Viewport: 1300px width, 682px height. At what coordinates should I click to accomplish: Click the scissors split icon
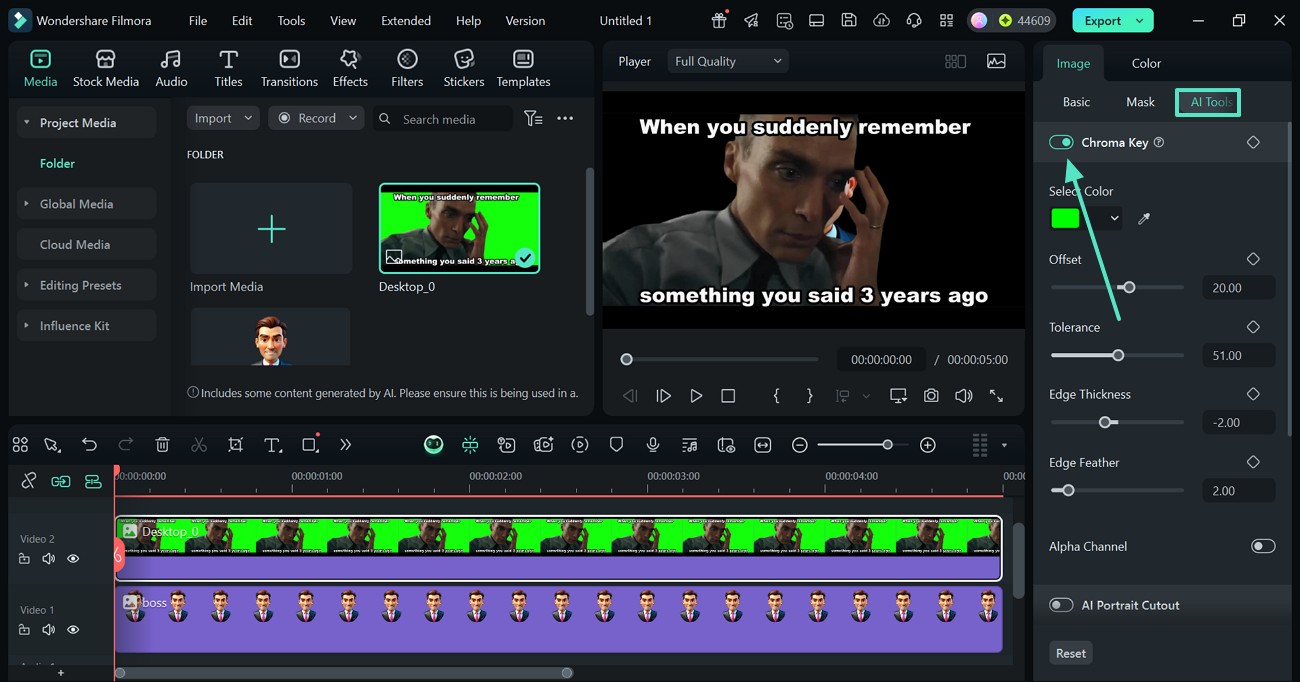[199, 445]
